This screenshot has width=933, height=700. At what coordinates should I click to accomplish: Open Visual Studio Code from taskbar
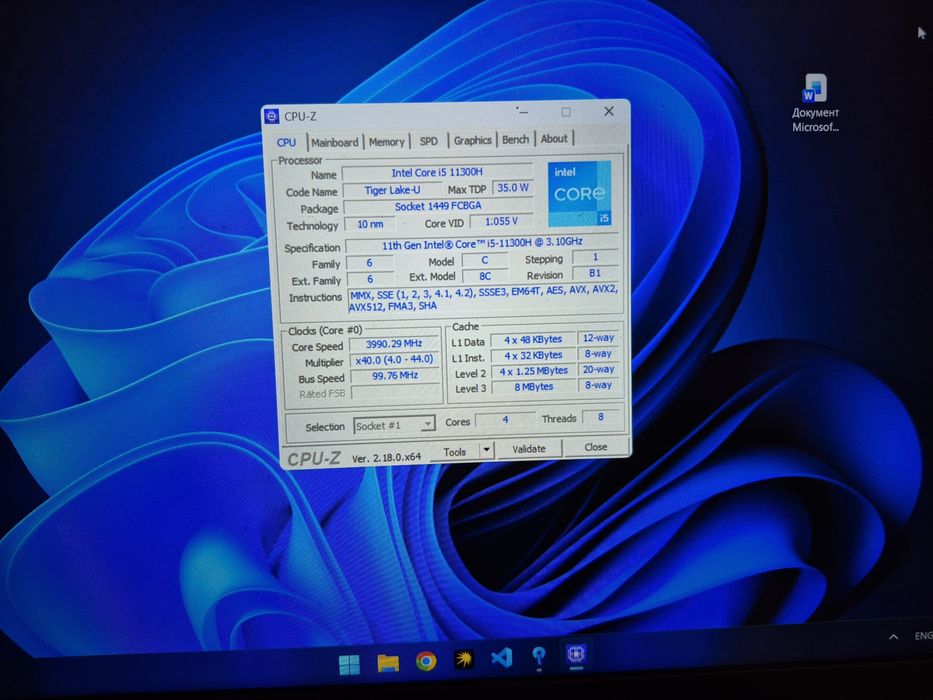(502, 657)
